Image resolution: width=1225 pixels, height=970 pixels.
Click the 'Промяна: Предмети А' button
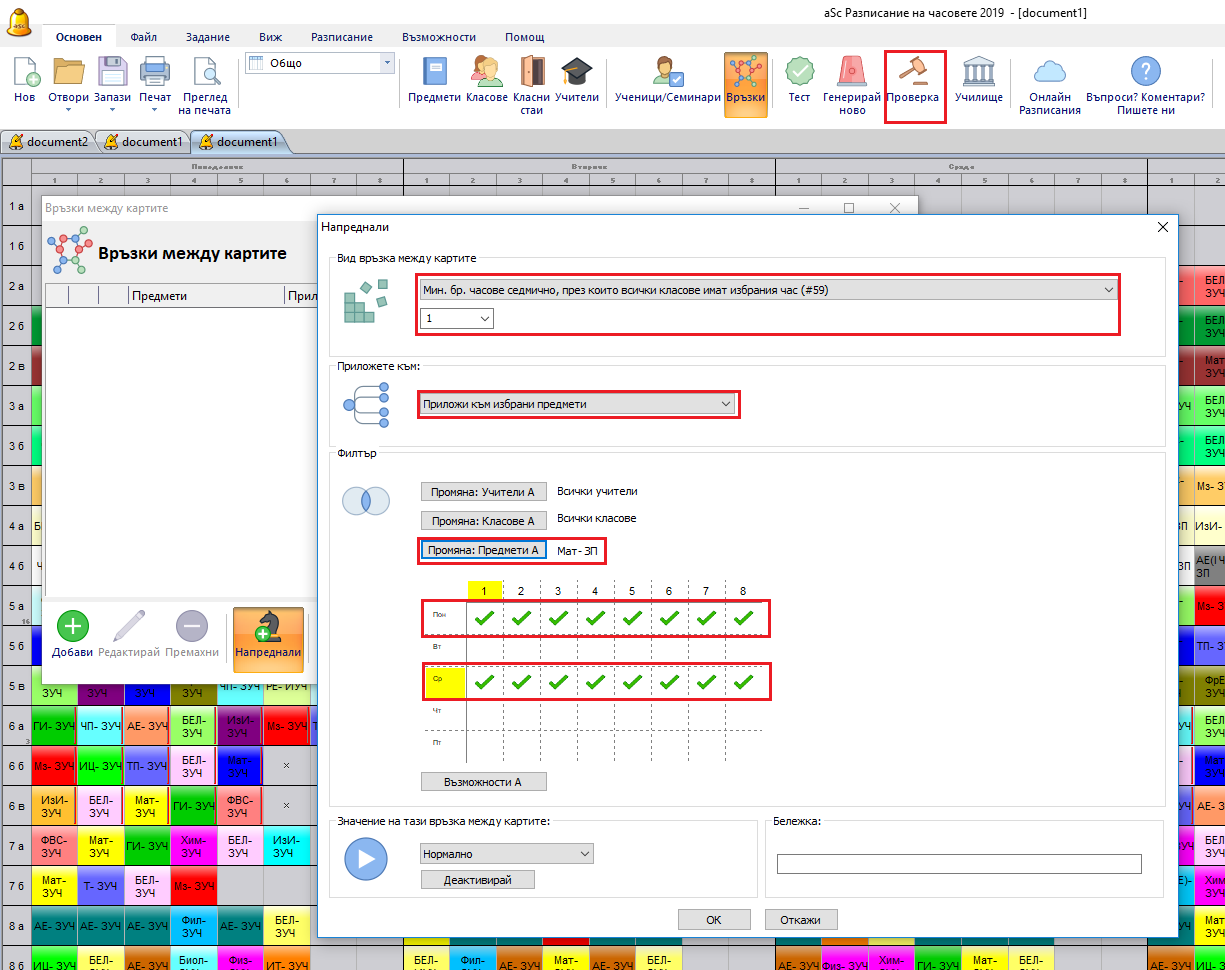point(483,550)
